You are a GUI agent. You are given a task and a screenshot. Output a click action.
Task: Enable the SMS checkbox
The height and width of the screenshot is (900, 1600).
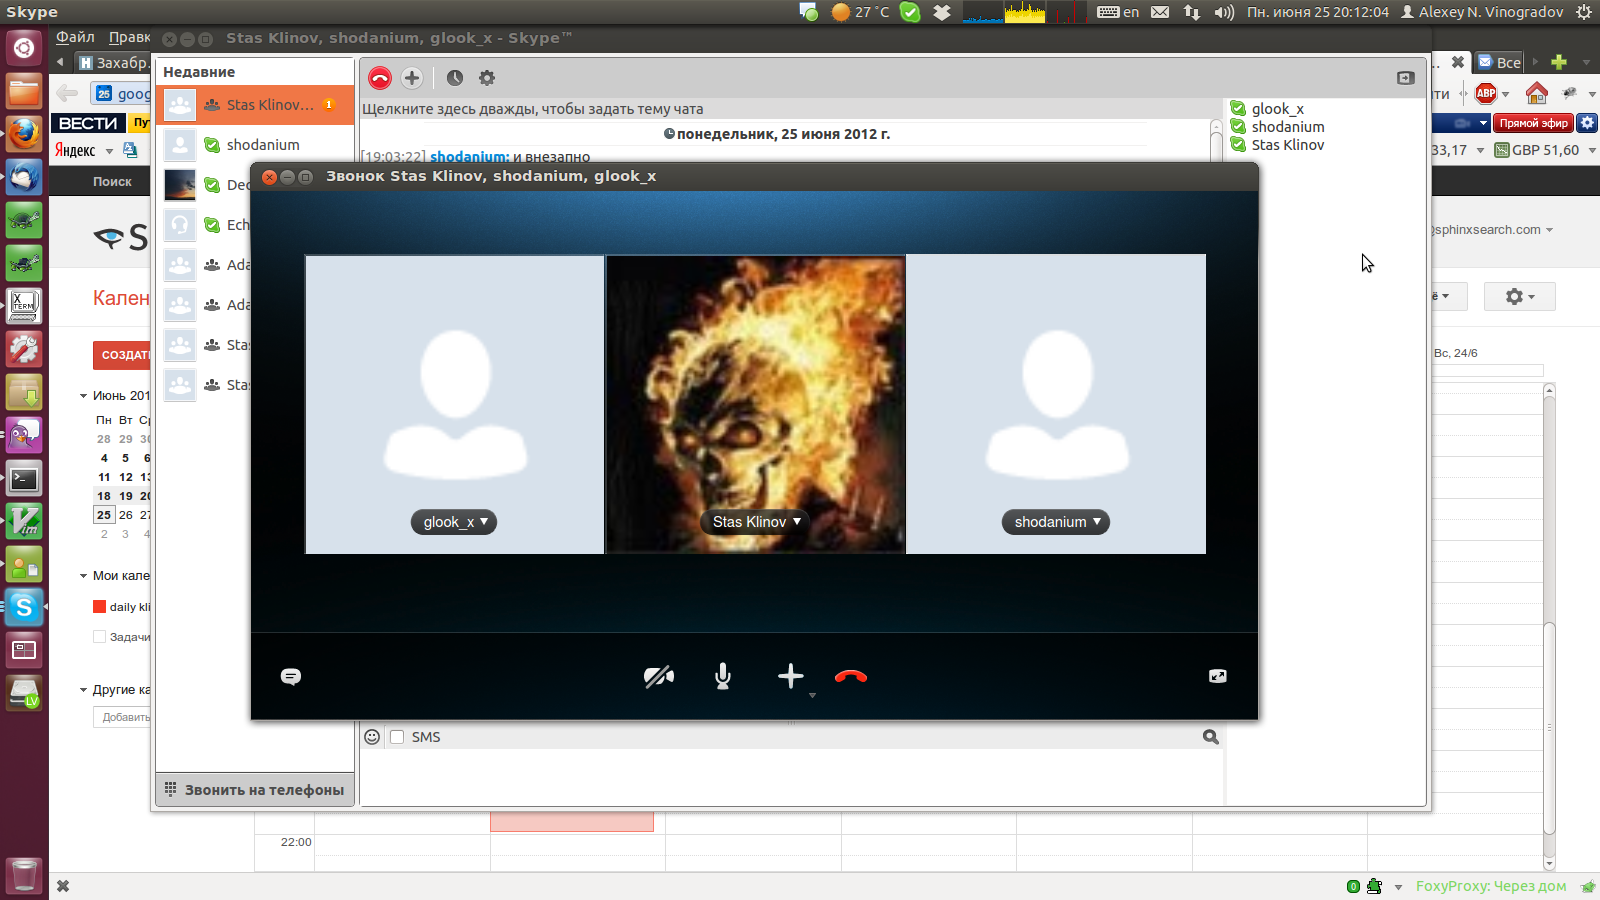tap(397, 737)
